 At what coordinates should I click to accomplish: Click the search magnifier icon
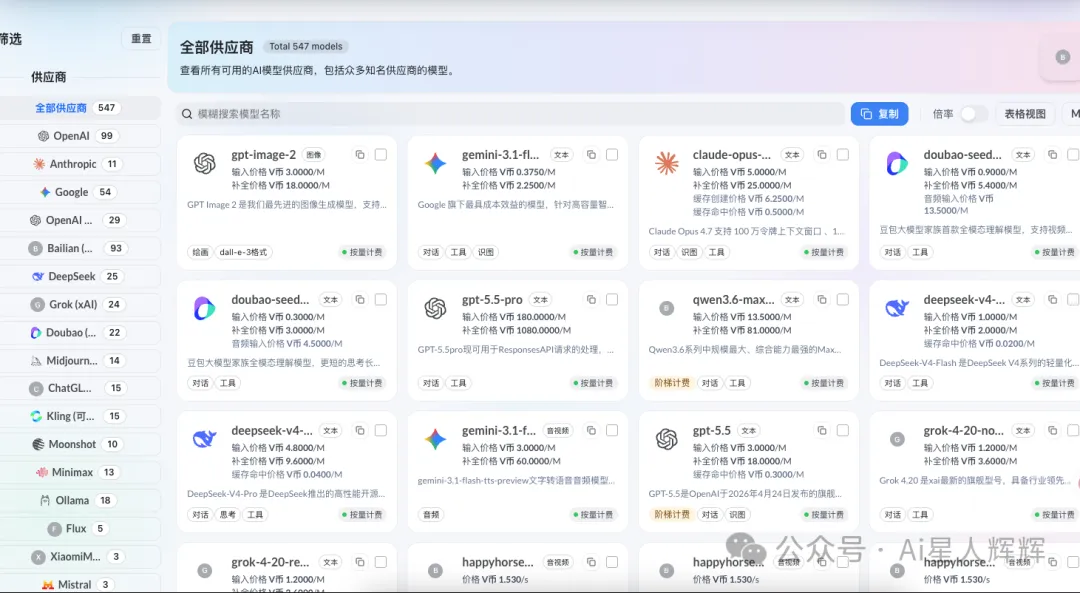187,114
